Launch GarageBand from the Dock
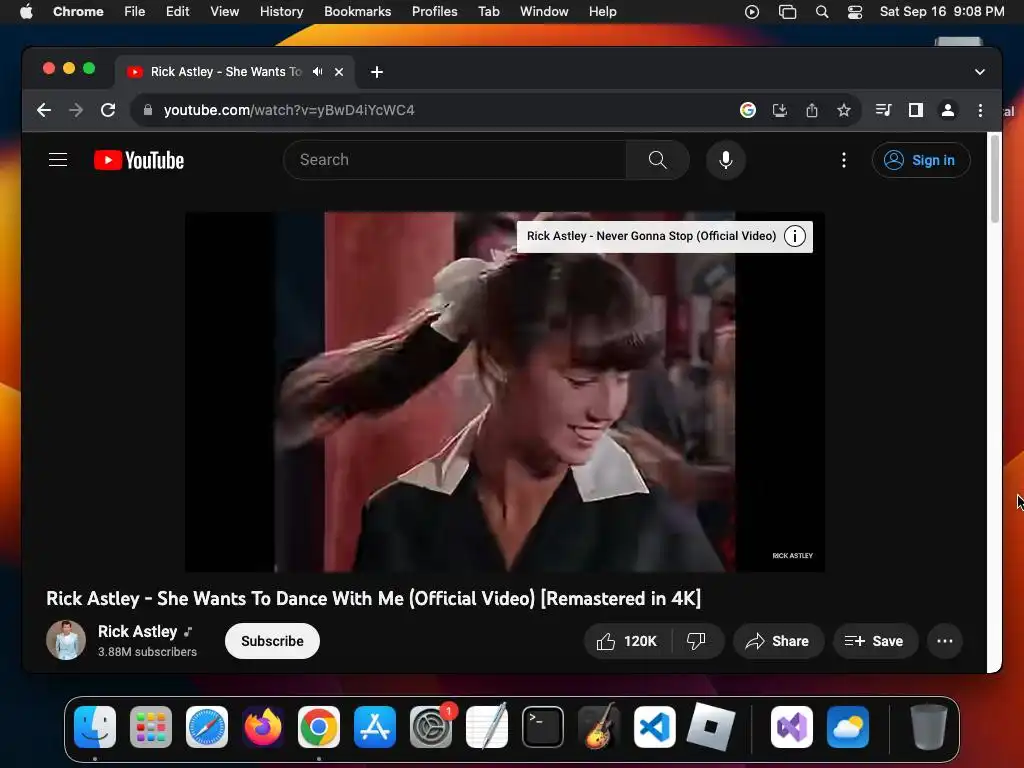The image size is (1024, 768). coord(599,727)
